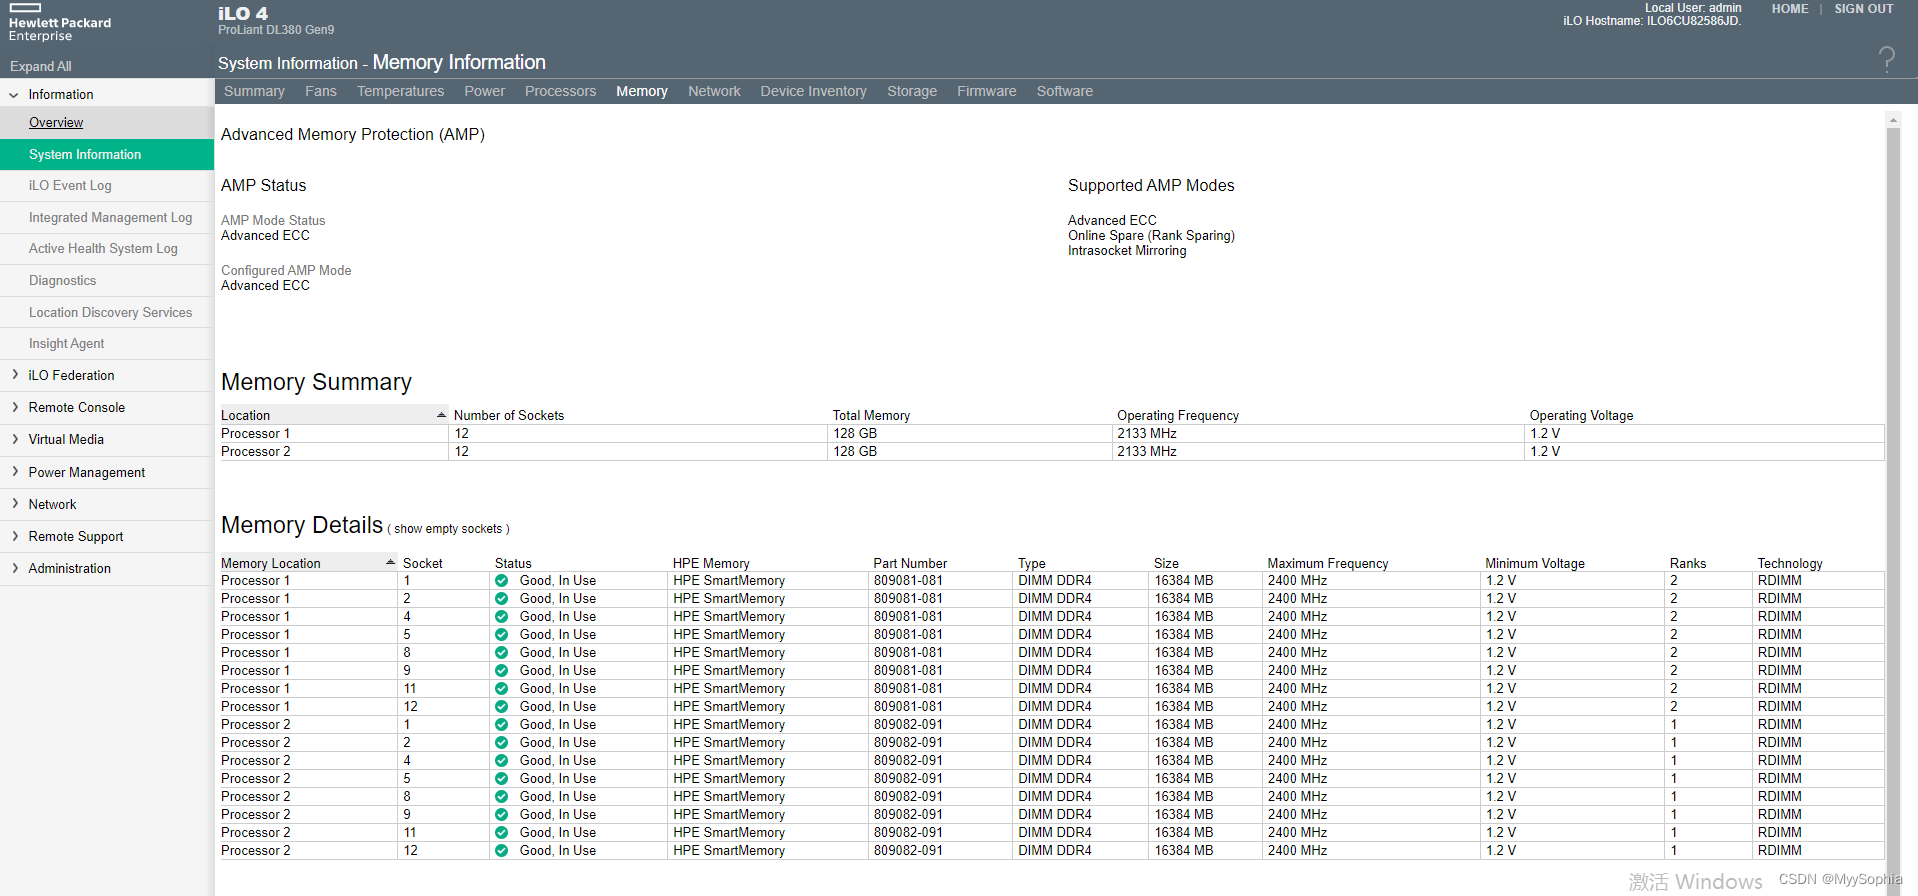Image resolution: width=1918 pixels, height=896 pixels.
Task: Sort Memory Summary by the Location arrow
Action: pyautogui.click(x=441, y=415)
